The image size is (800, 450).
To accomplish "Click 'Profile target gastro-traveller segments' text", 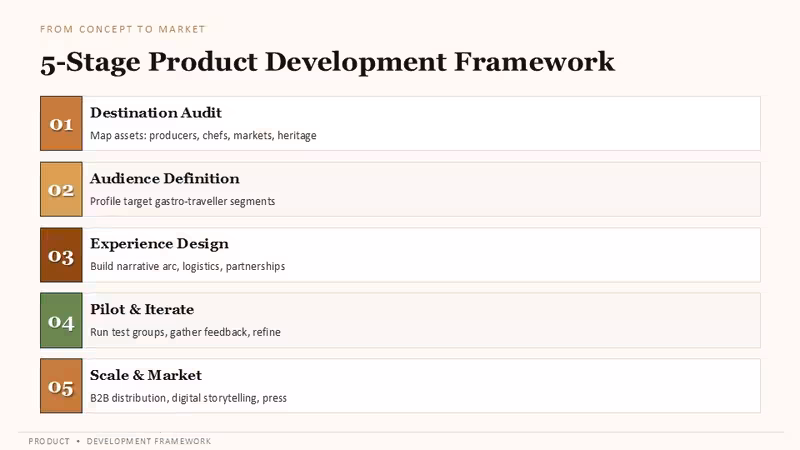I will pyautogui.click(x=183, y=202).
